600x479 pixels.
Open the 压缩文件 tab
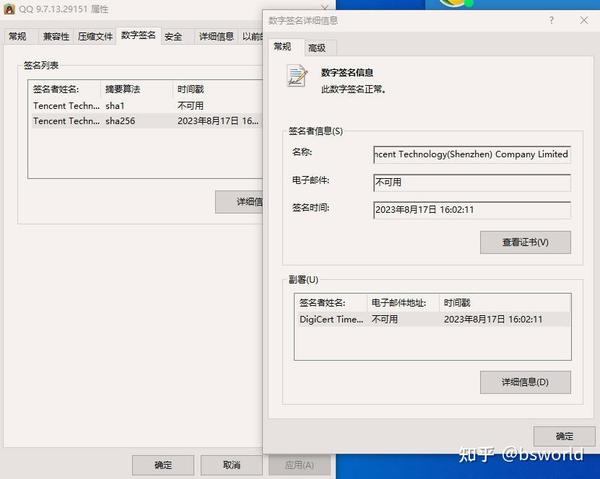click(x=95, y=37)
